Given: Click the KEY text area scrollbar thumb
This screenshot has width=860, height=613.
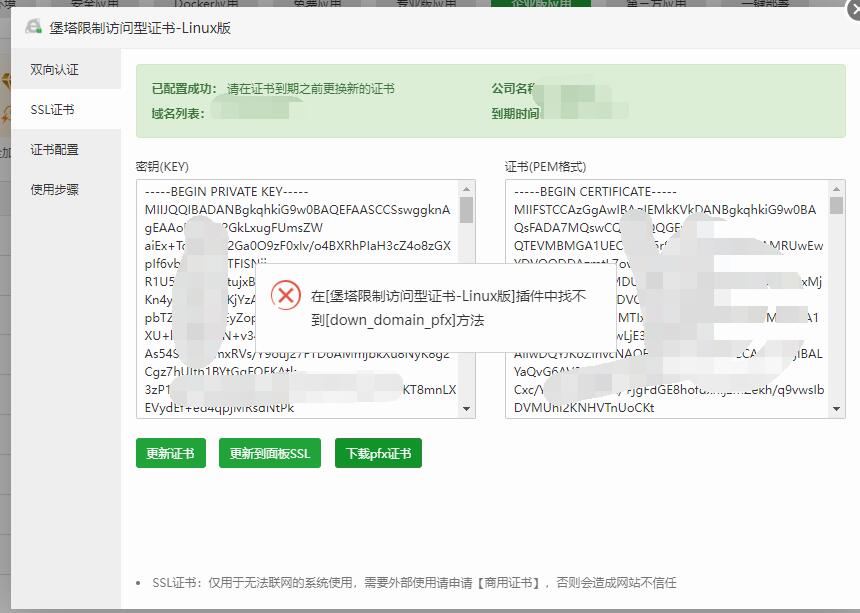Looking at the screenshot, I should [x=466, y=210].
